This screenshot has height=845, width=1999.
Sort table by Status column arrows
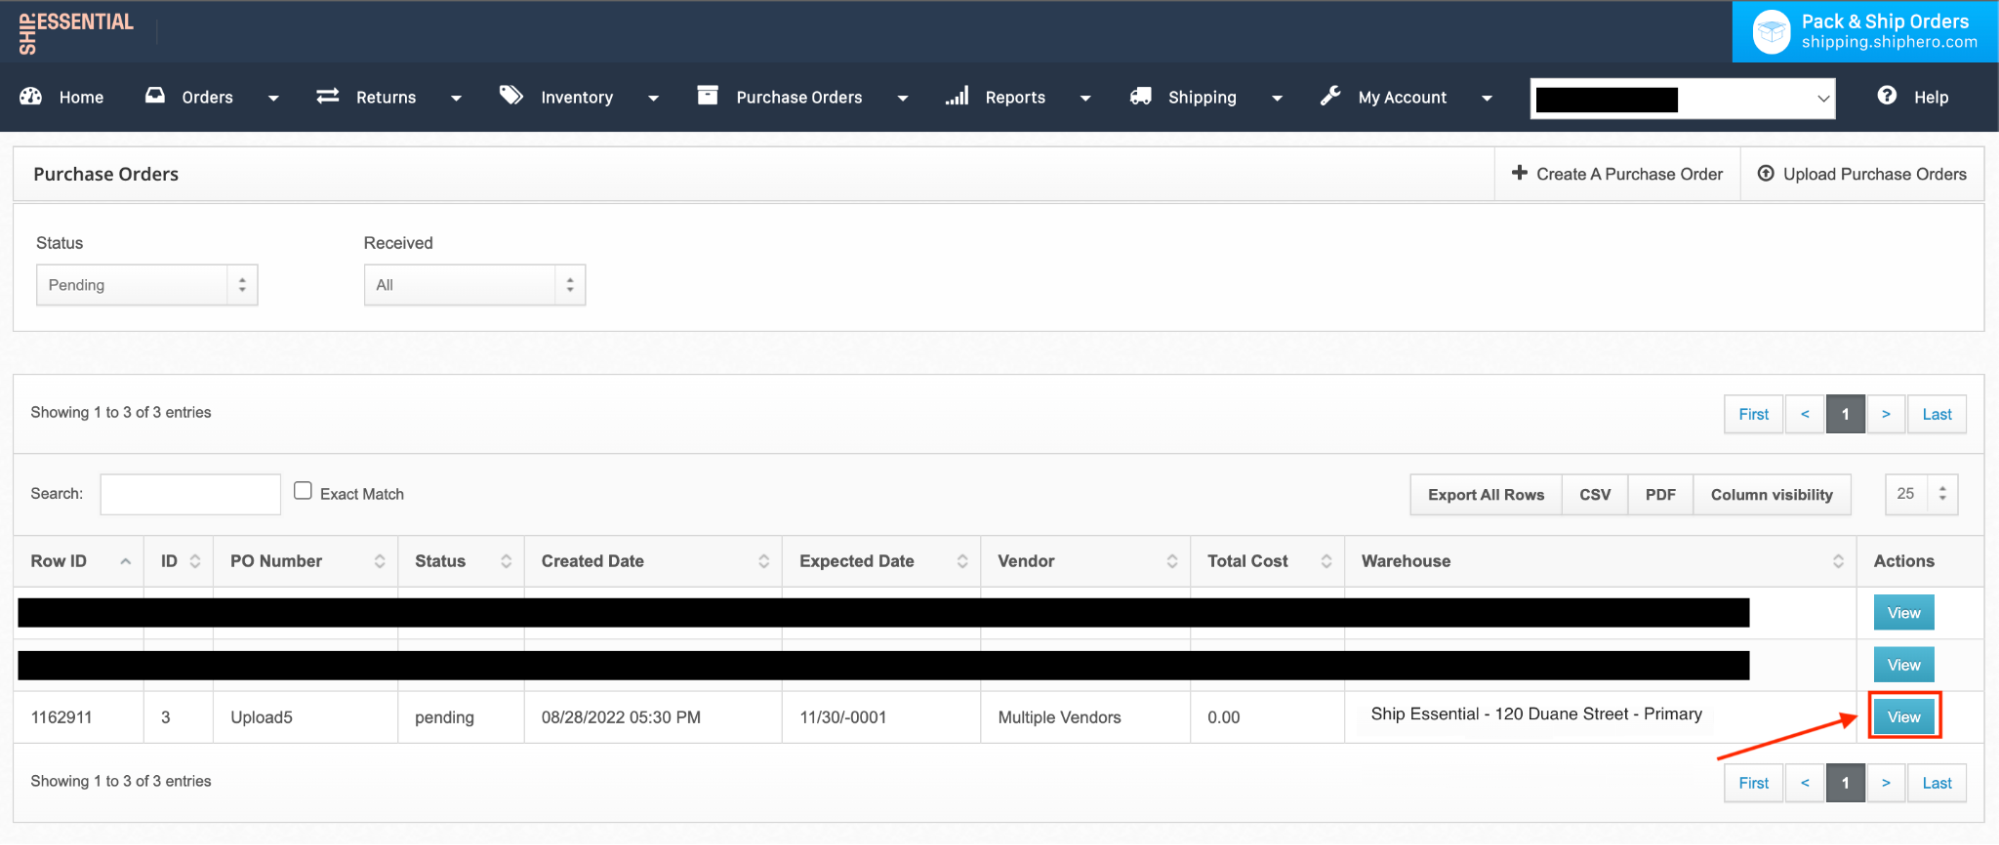tap(506, 562)
